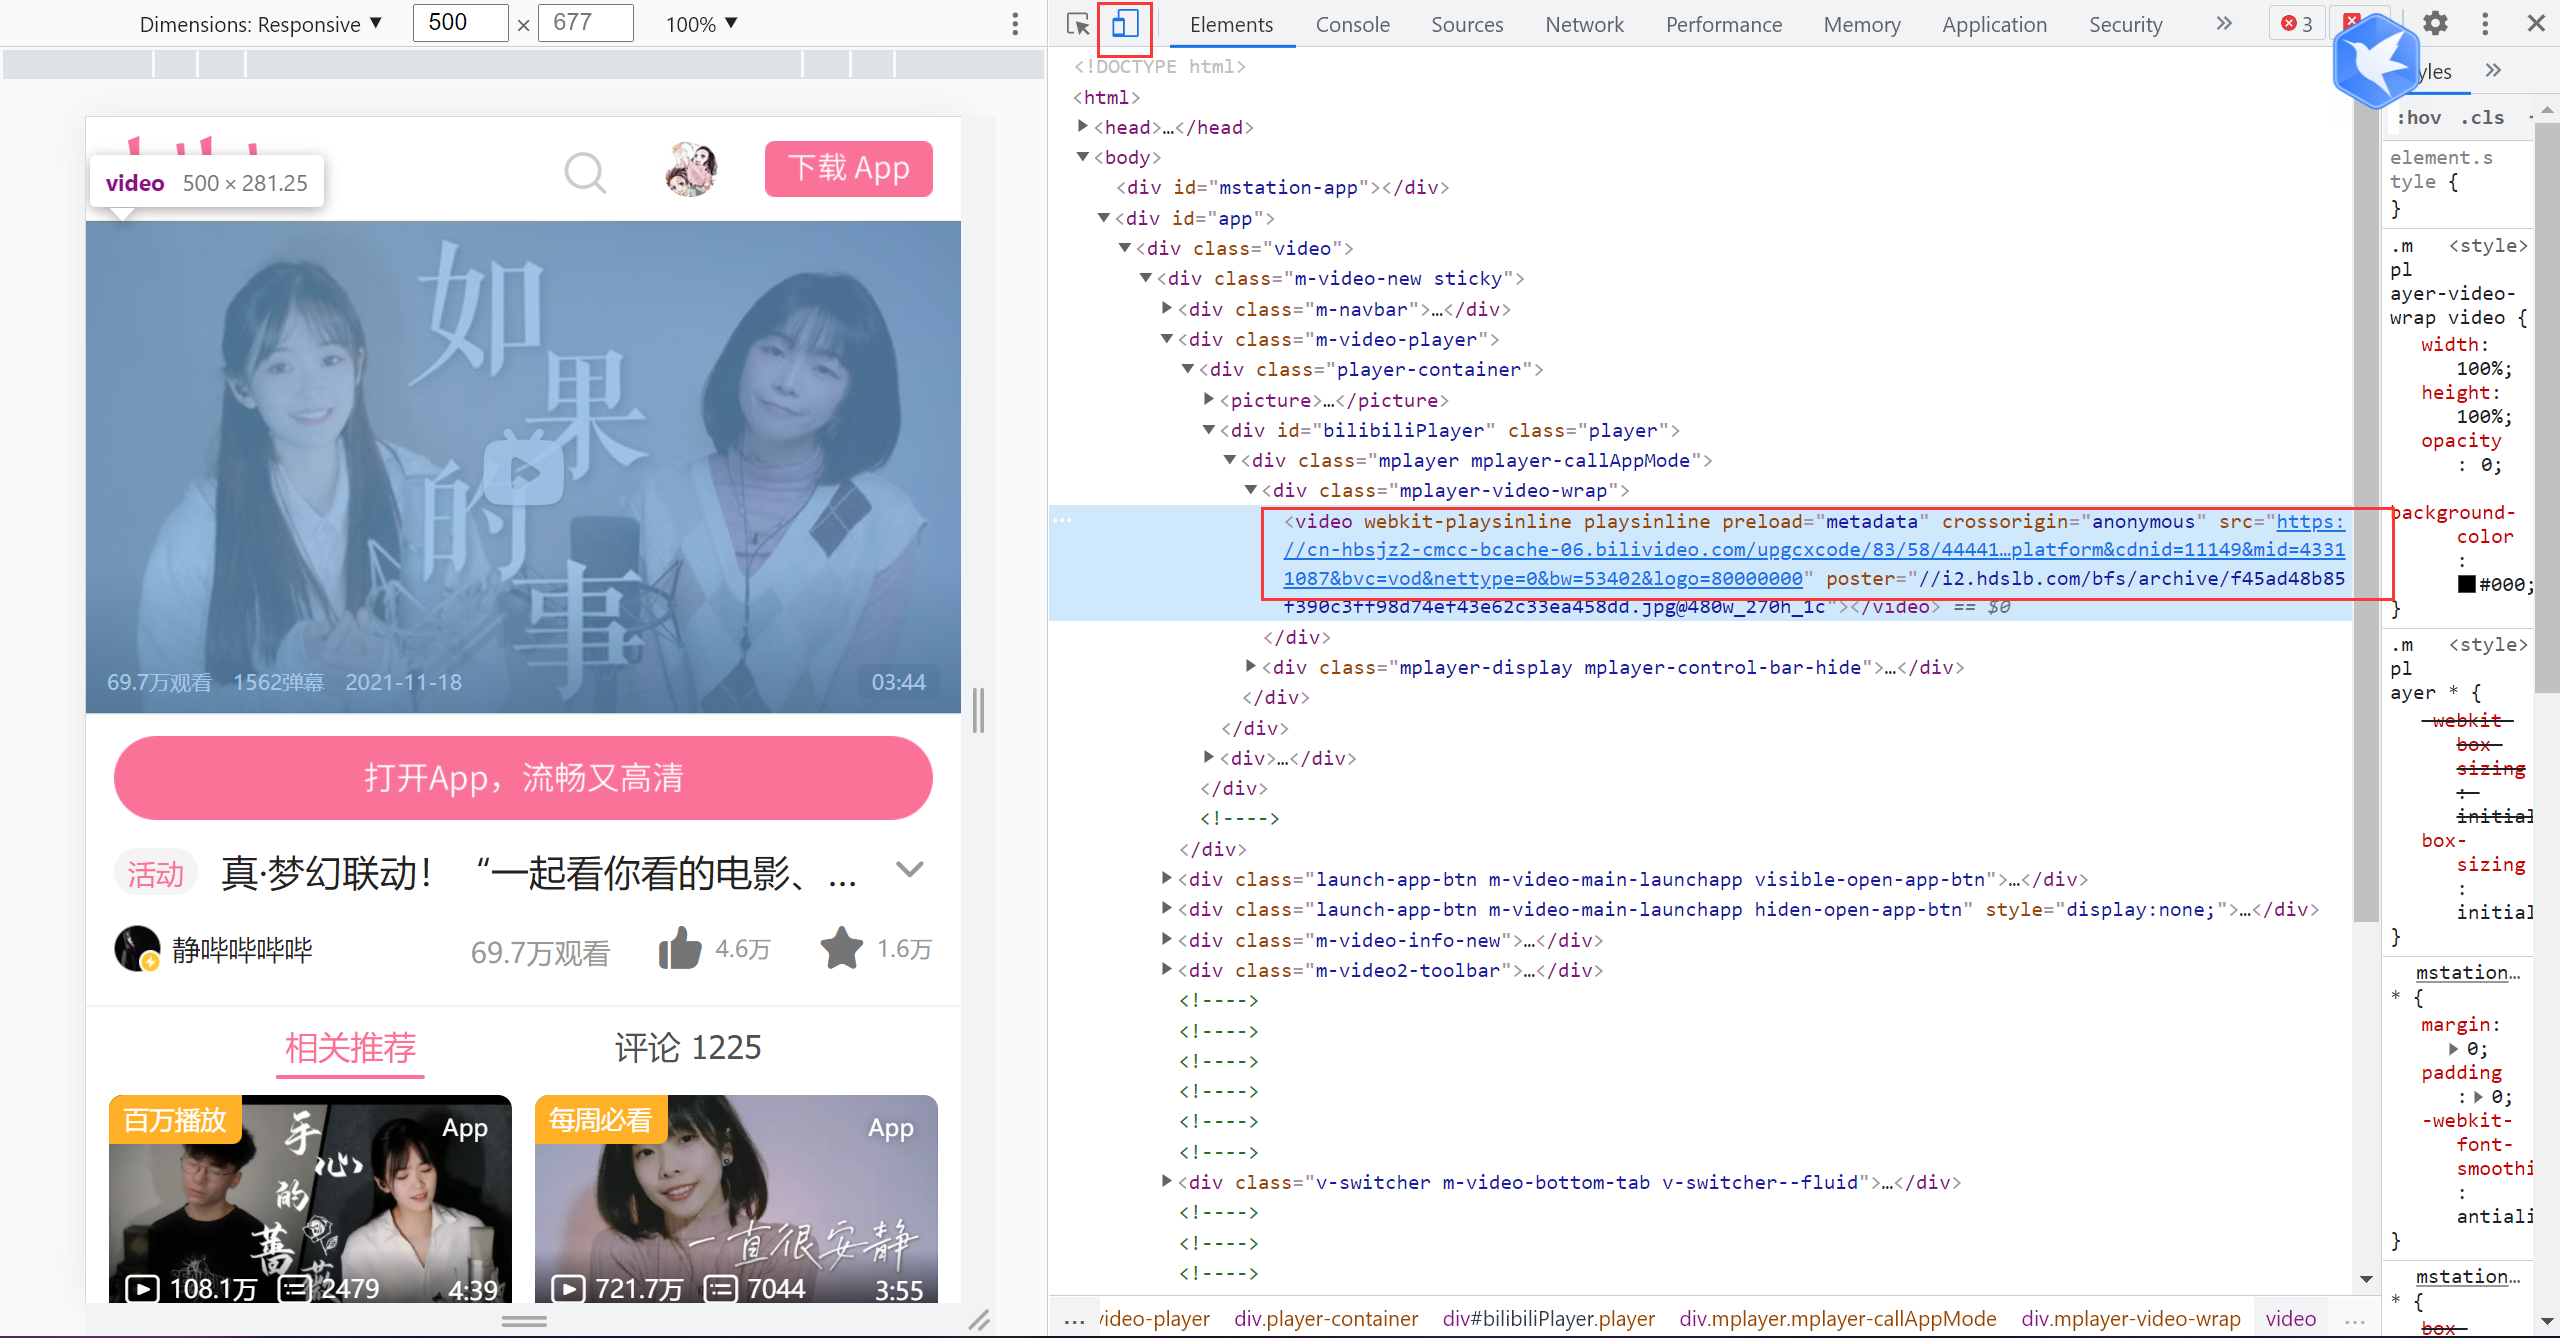Click the viewport height field 677
Viewport: 2560px width, 1338px height.
click(x=585, y=23)
